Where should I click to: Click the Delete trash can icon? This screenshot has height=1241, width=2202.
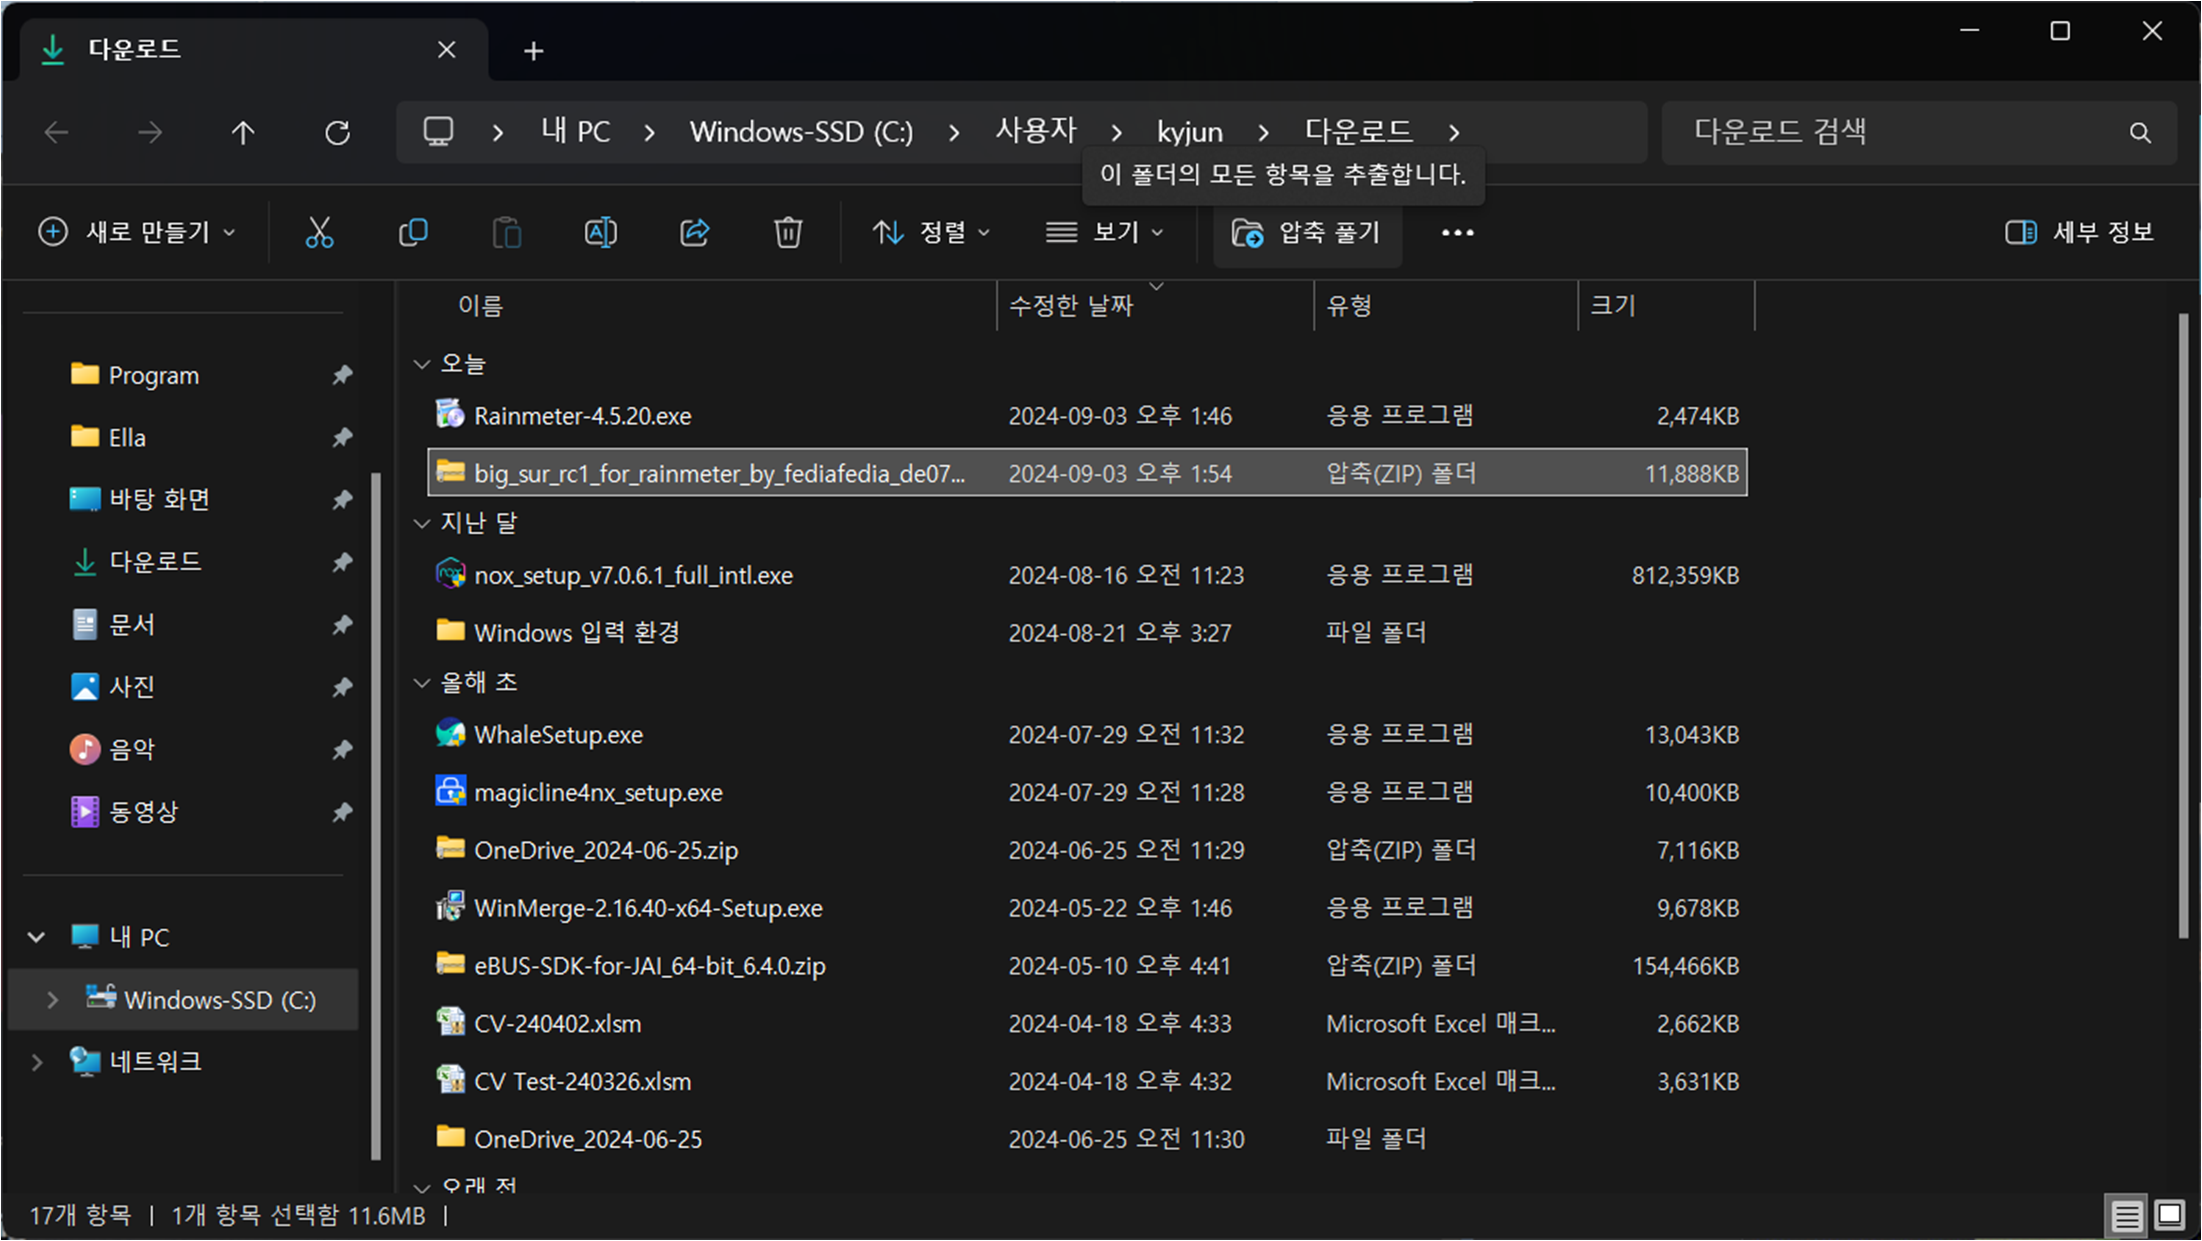(788, 233)
